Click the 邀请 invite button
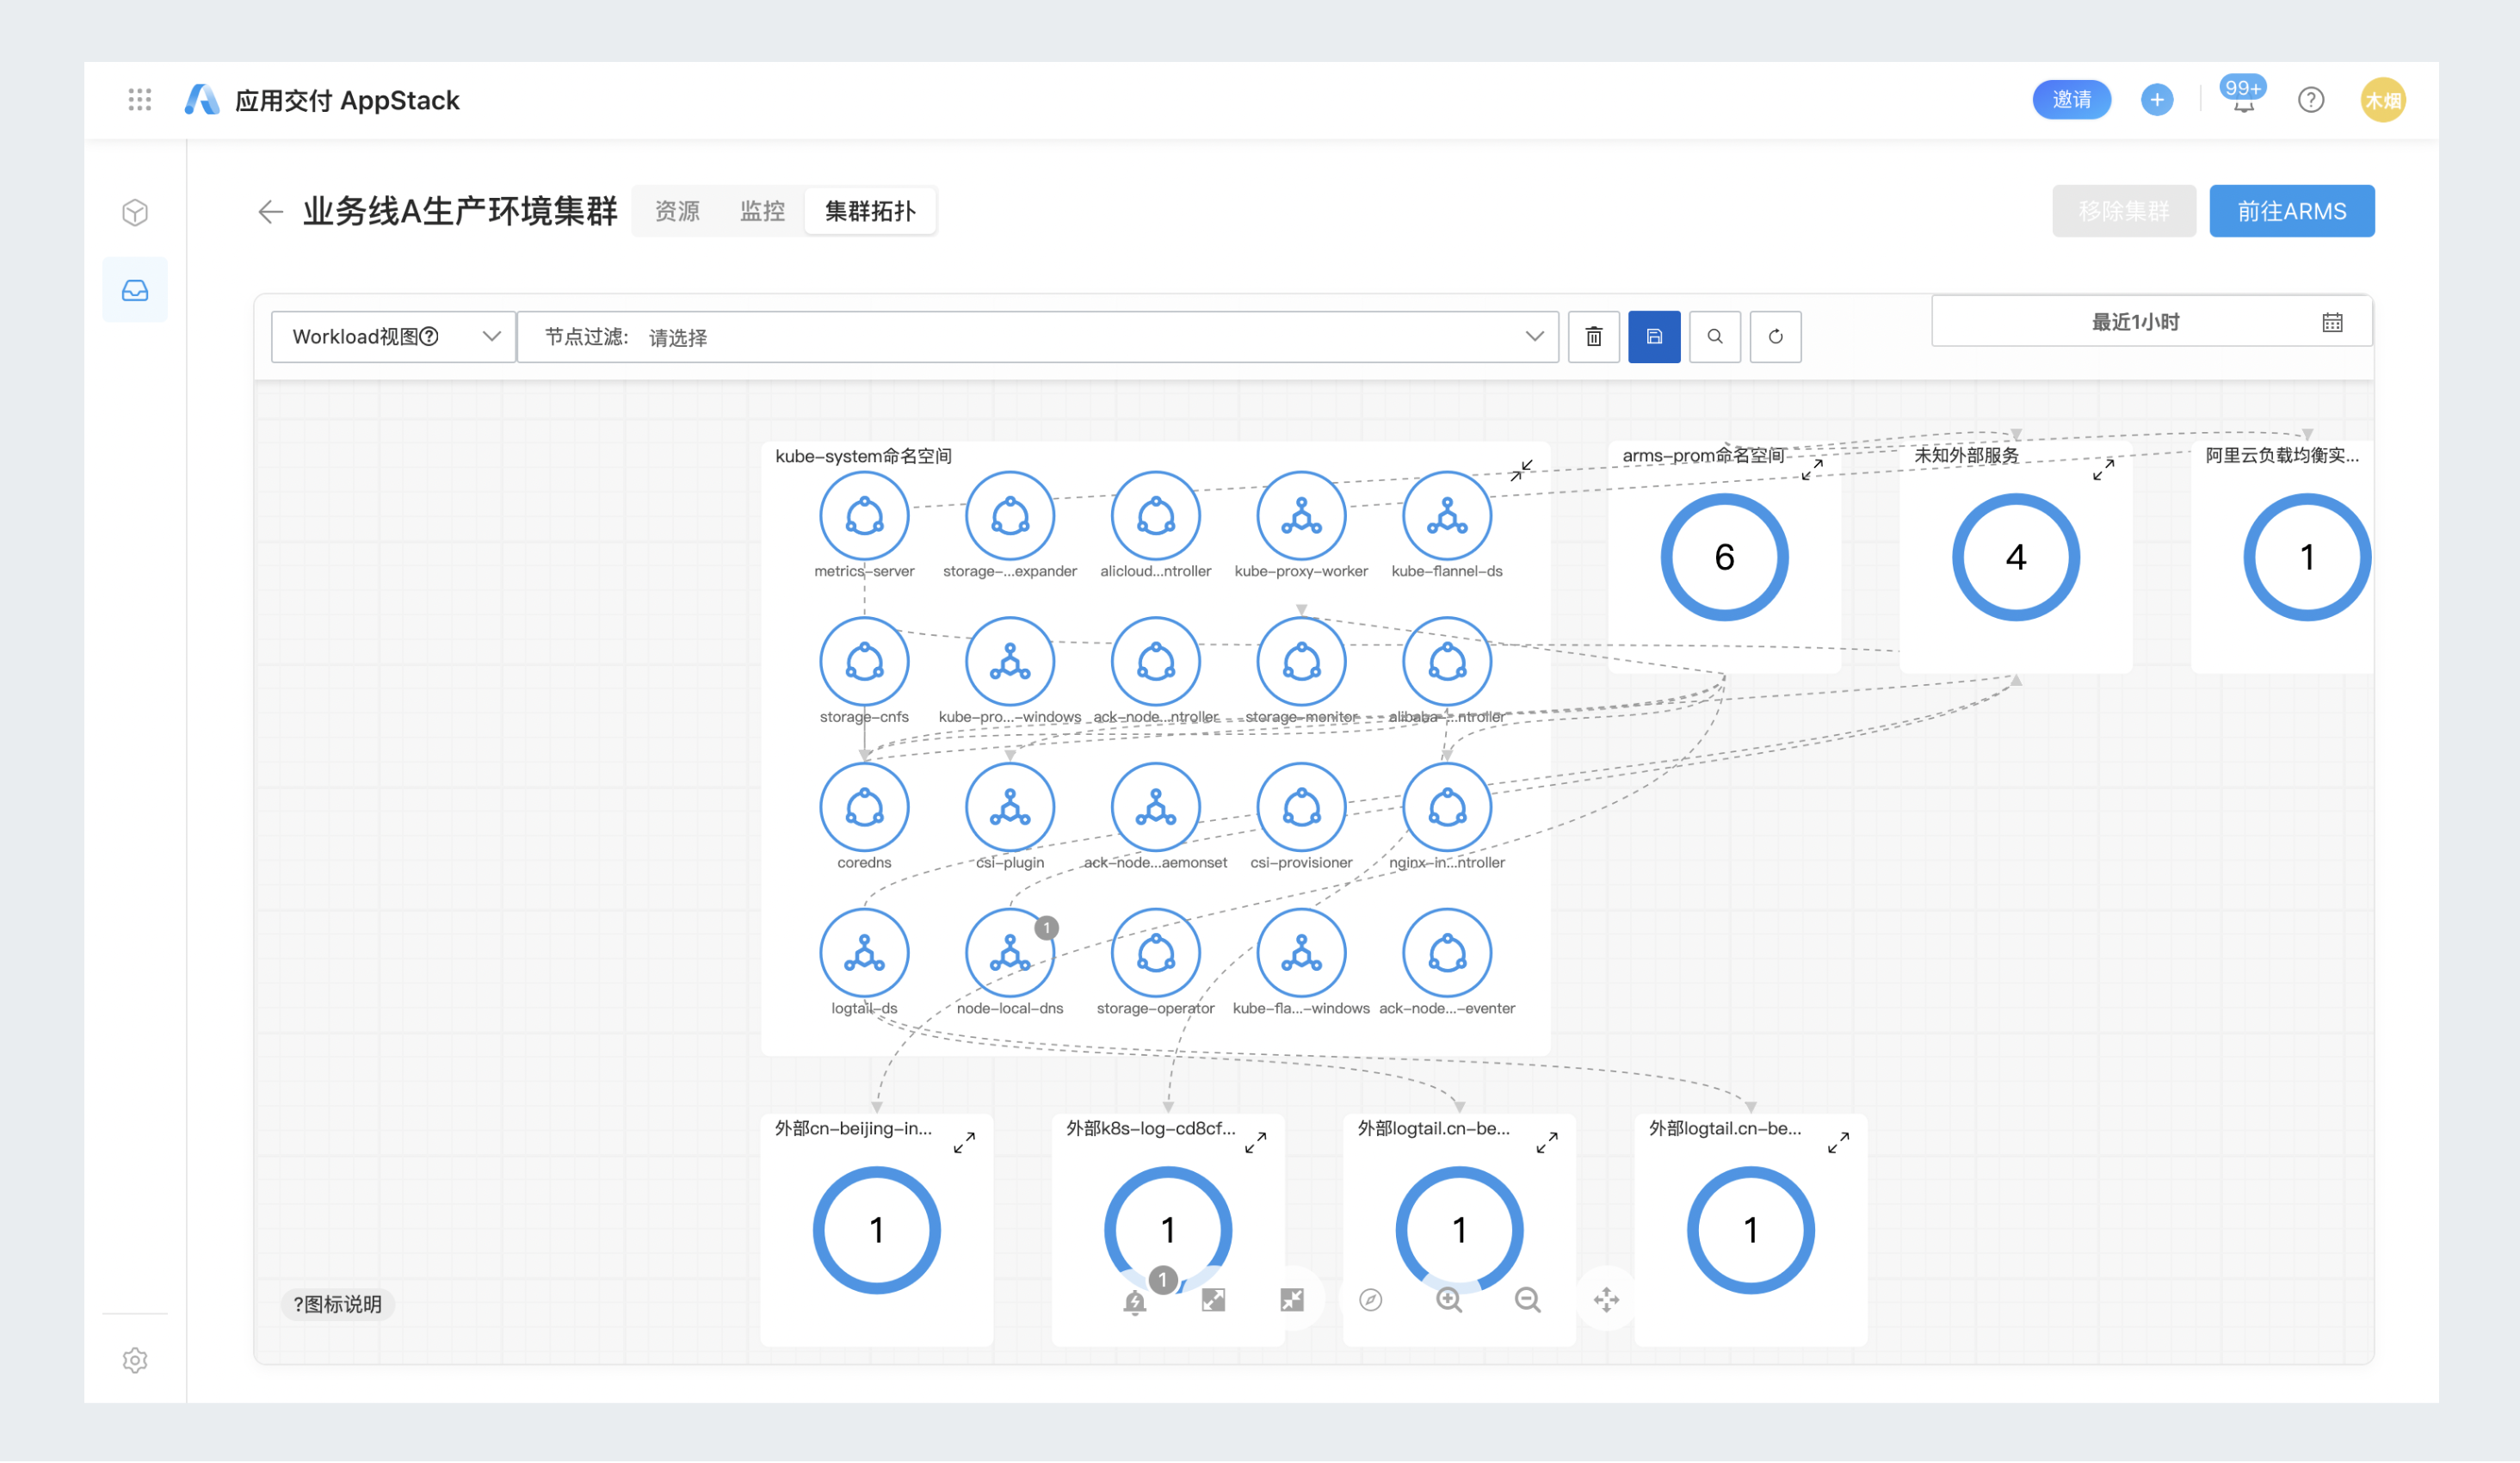The width and height of the screenshot is (2520, 1463). 2071,100
